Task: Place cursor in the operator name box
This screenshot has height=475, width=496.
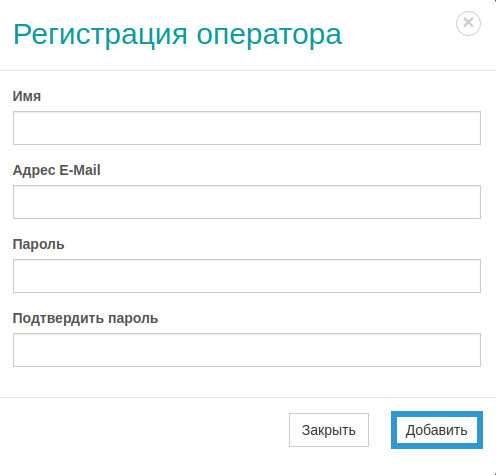Action: [x=247, y=128]
